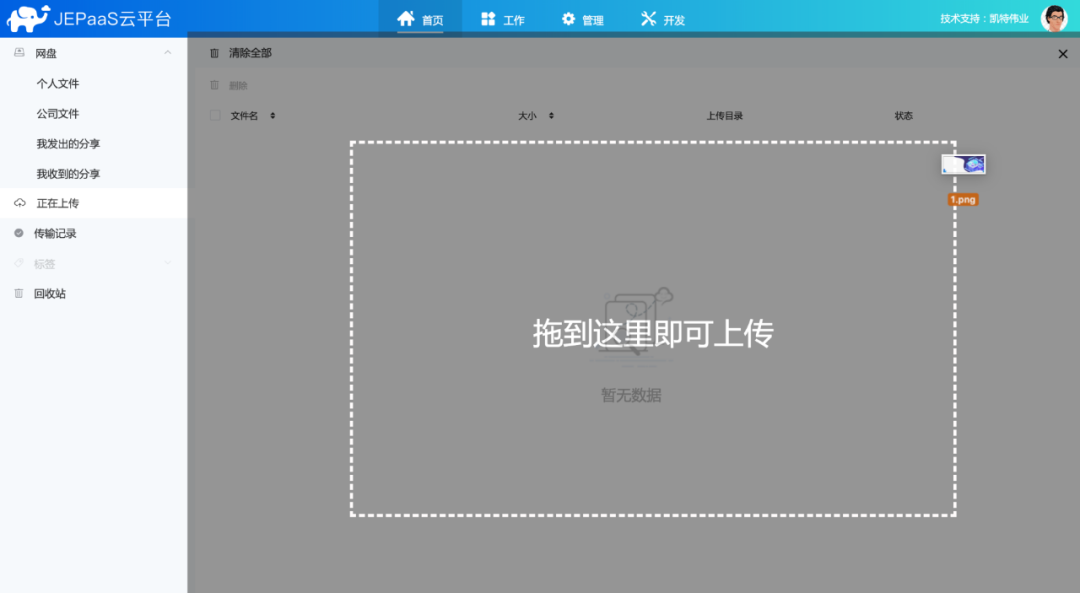1080x593 pixels.
Task: Click the 管理 gear icon
Action: [x=568, y=19]
